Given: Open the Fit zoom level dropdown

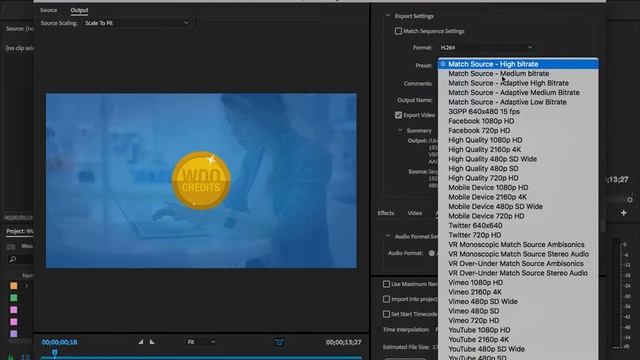Looking at the screenshot, I should (201, 342).
